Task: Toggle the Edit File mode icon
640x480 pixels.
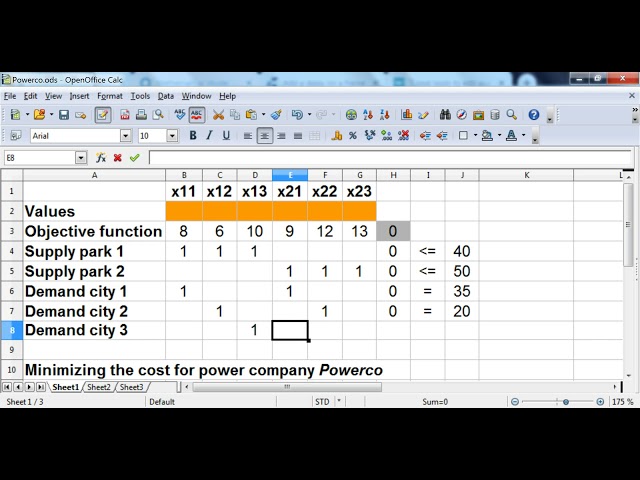Action: click(103, 115)
